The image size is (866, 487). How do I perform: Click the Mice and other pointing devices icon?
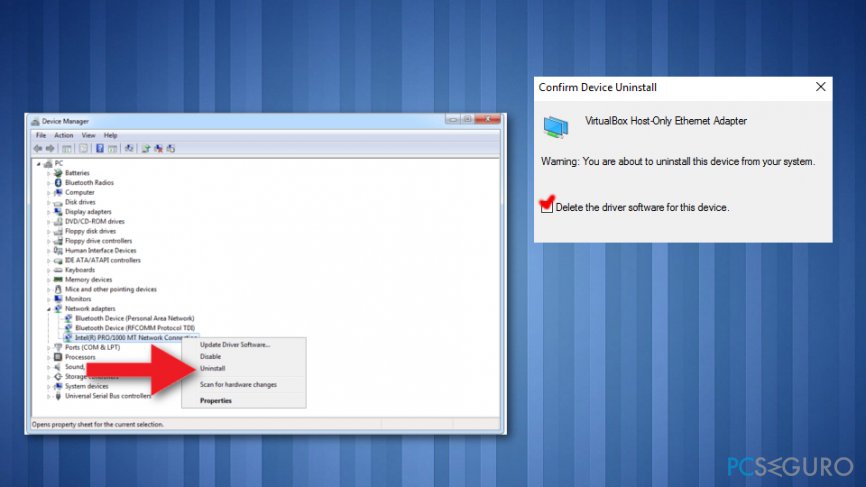coord(58,289)
